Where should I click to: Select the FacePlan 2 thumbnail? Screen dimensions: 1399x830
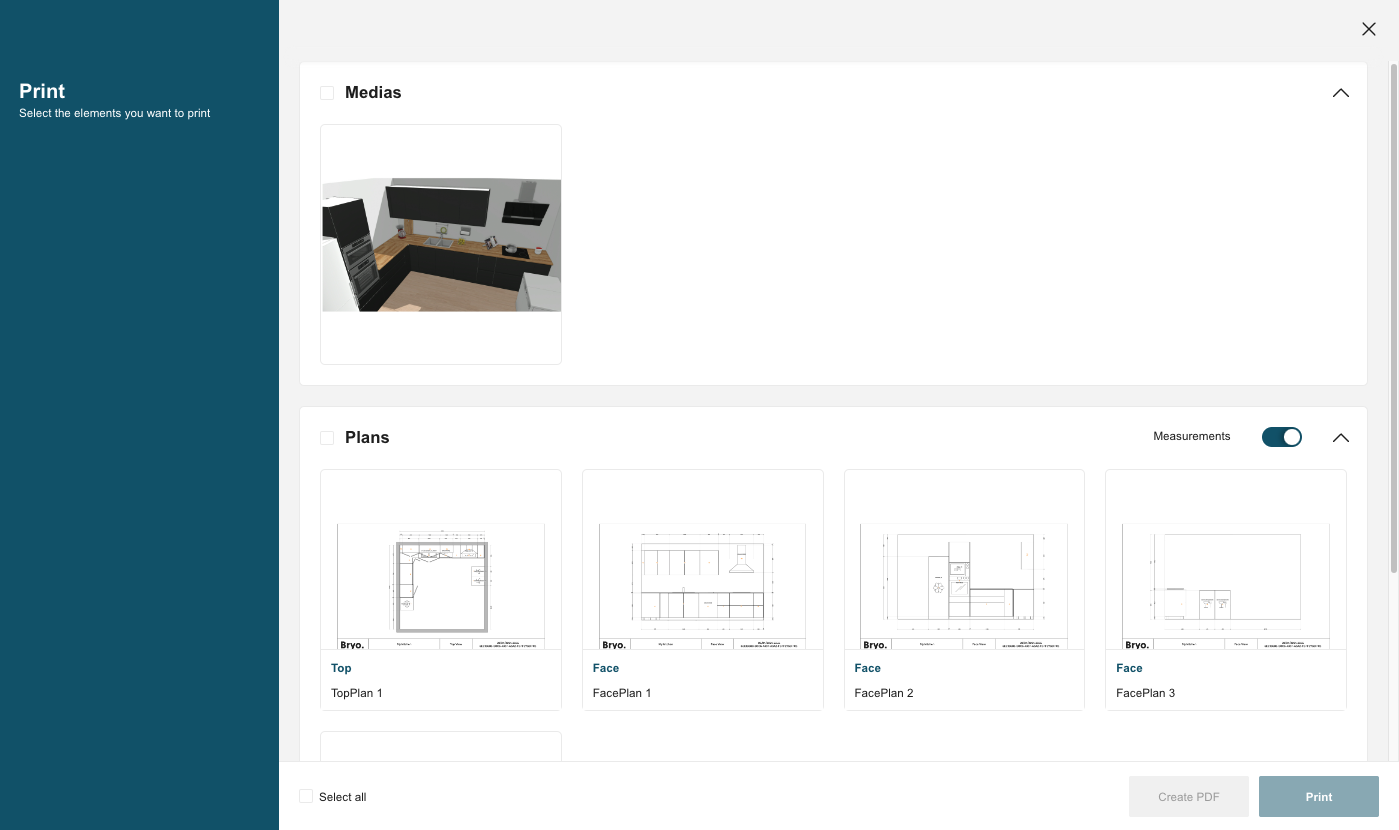[963, 585]
